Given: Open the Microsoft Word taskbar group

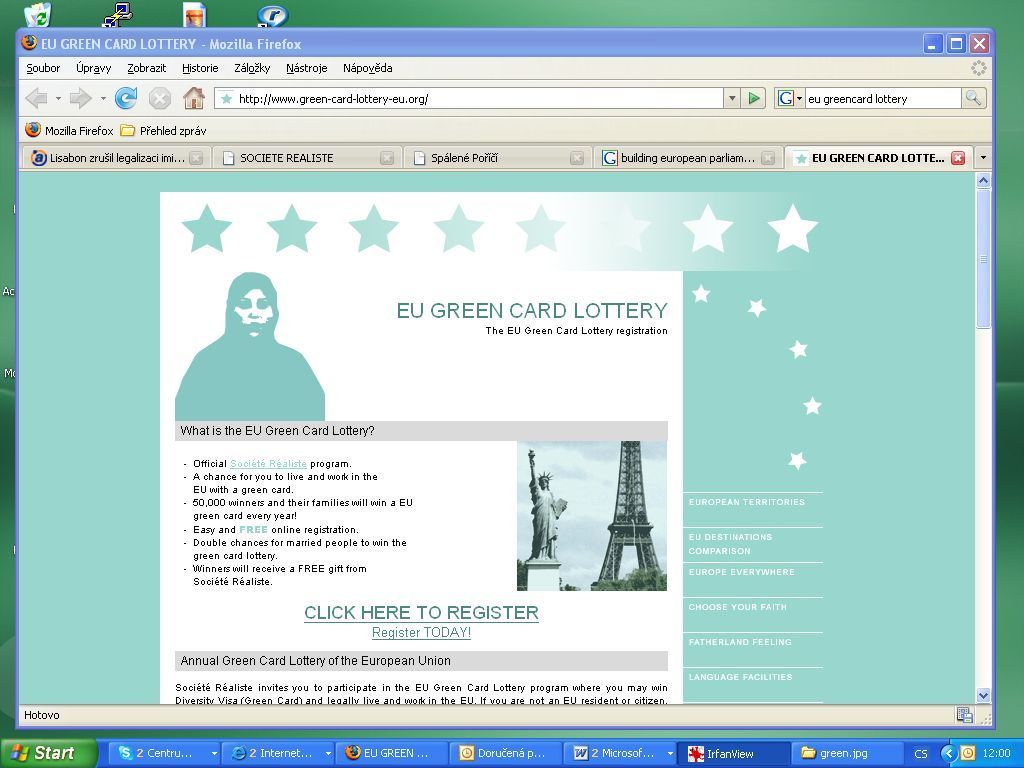Looking at the screenshot, I should 621,753.
